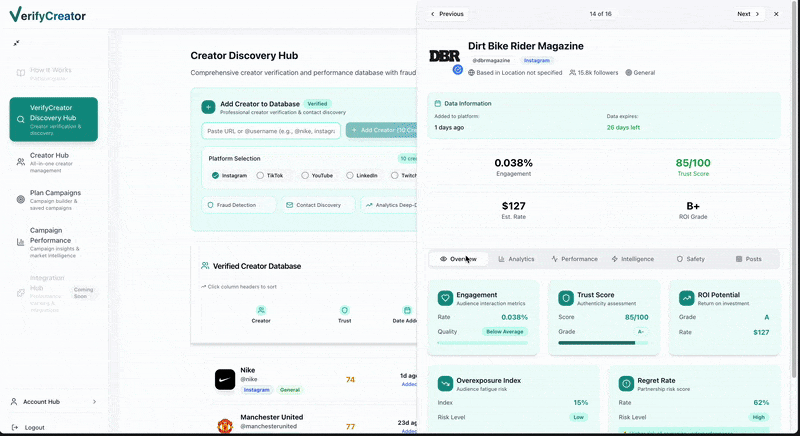Viewport: 800px width, 436px height.
Task: Open Campaign Performance in sidebar
Action: coord(54,242)
